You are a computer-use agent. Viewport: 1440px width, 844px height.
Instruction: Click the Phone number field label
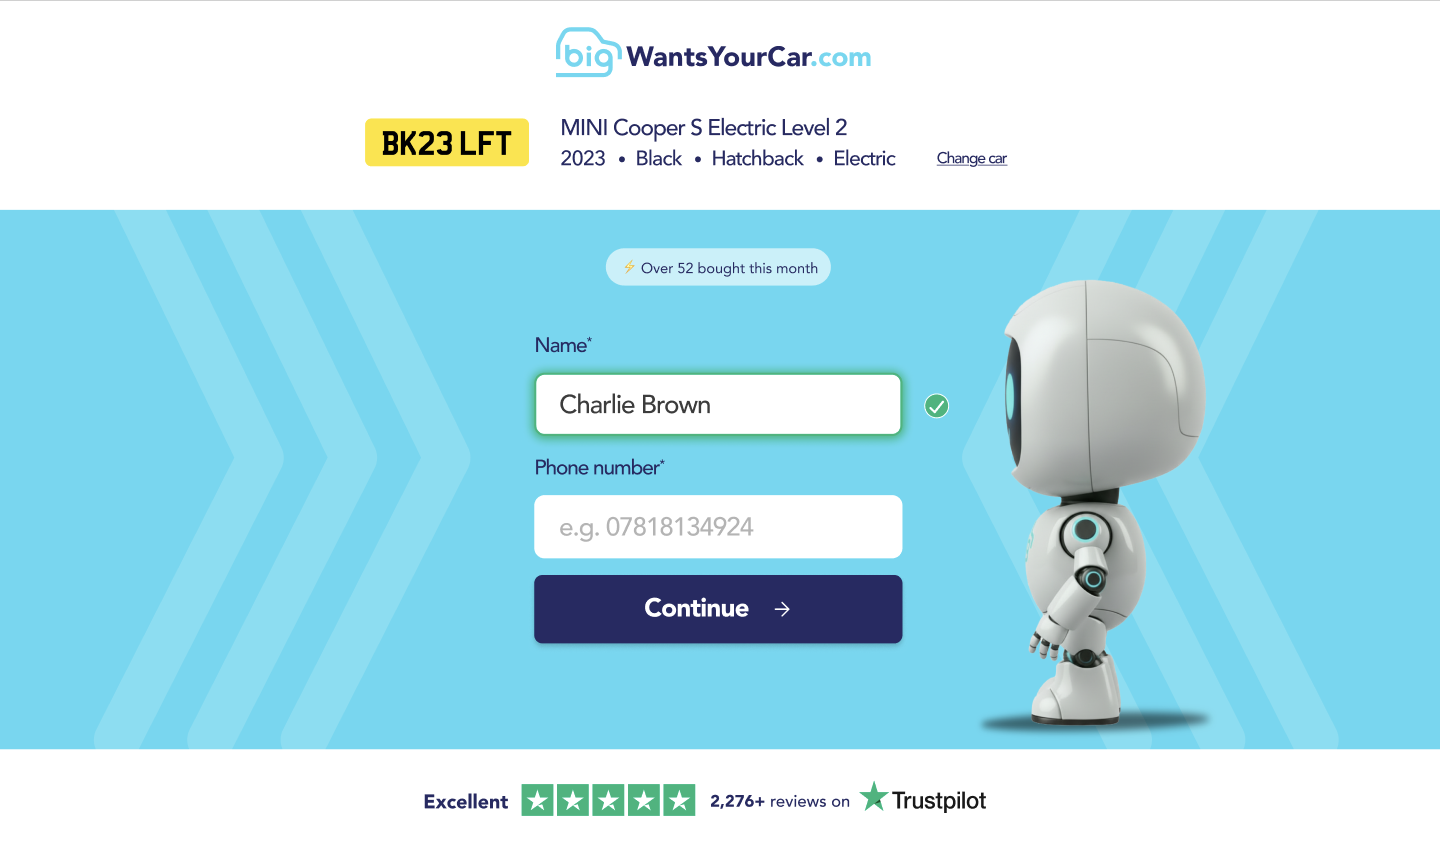(x=600, y=467)
